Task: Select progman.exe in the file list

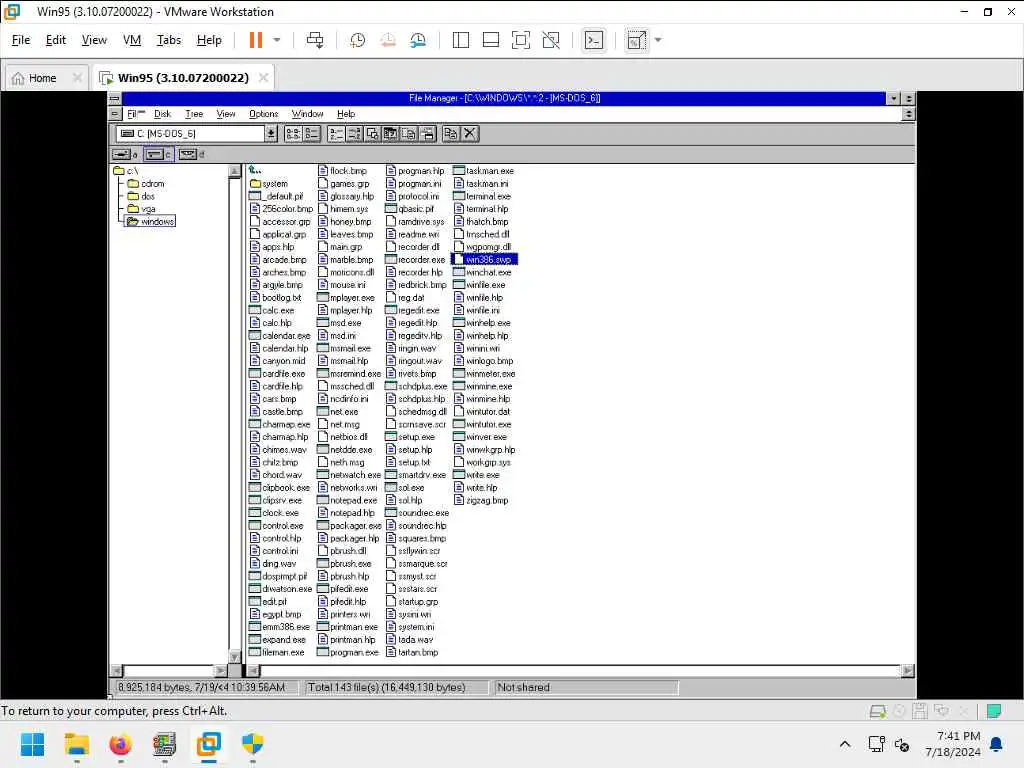Action: [348, 652]
